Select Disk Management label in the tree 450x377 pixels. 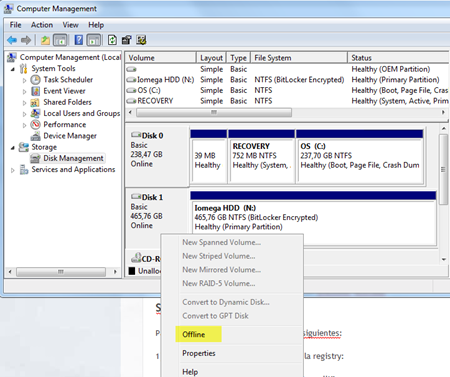73,158
